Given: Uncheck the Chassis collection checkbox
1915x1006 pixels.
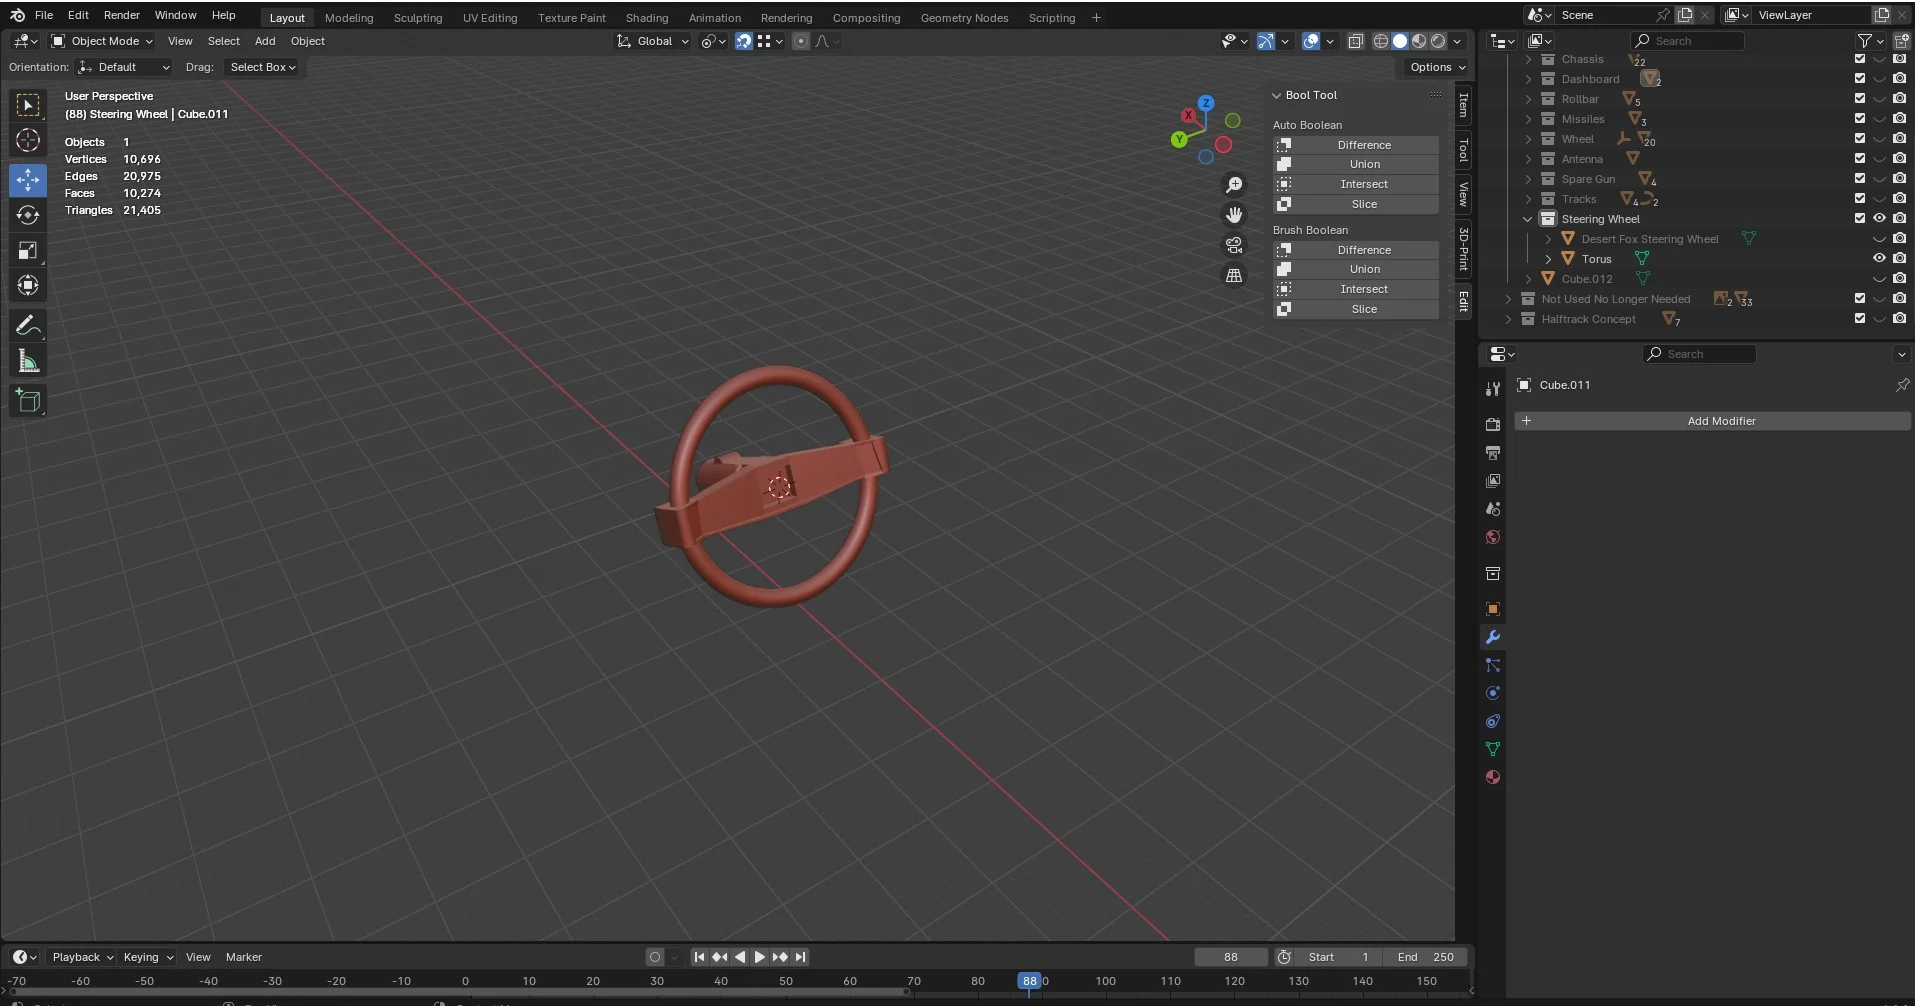Looking at the screenshot, I should (x=1859, y=59).
